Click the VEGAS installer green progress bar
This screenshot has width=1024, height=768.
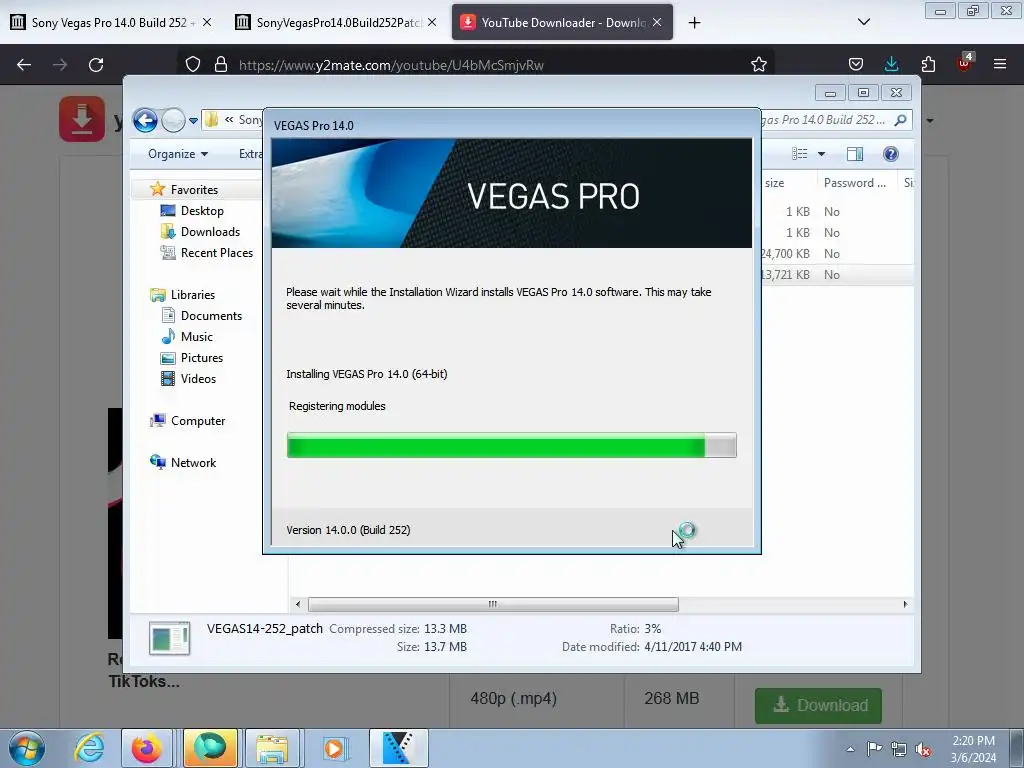(x=512, y=445)
